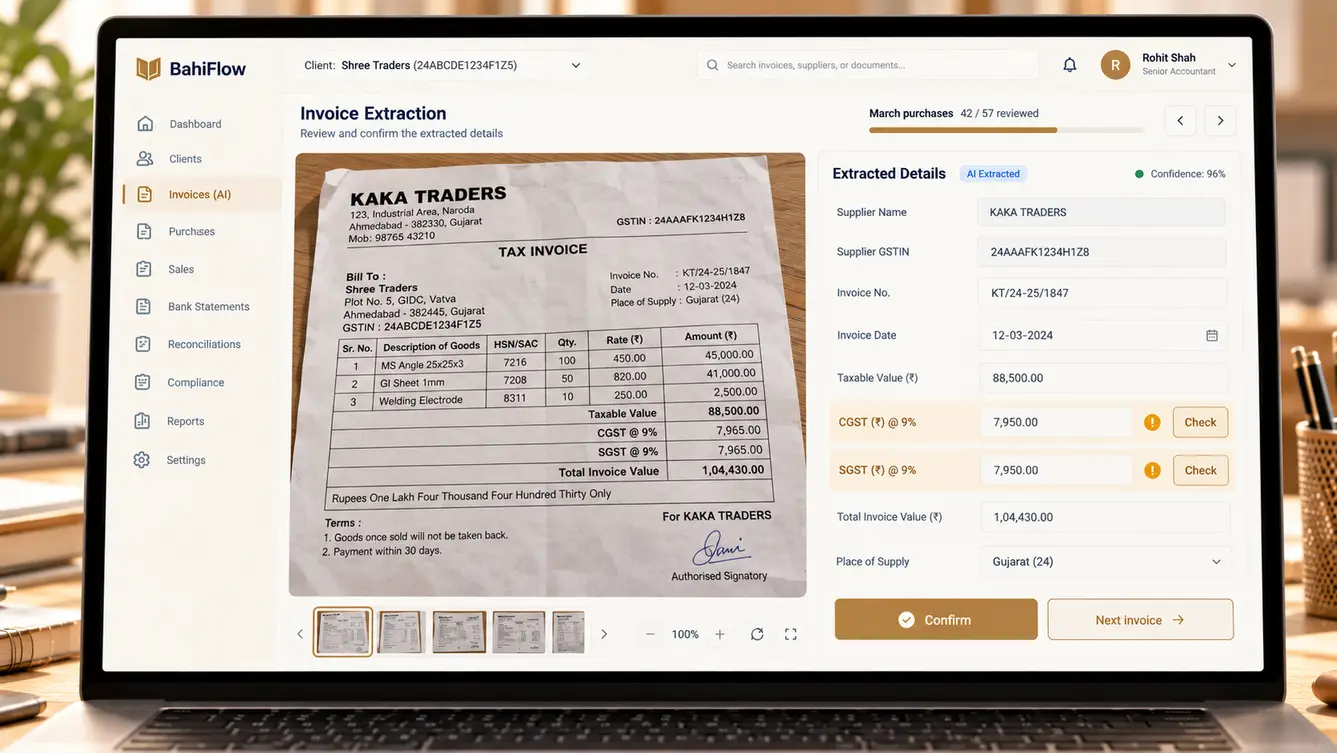Open the notifications bell
This screenshot has width=1337, height=753.
pos(1070,65)
